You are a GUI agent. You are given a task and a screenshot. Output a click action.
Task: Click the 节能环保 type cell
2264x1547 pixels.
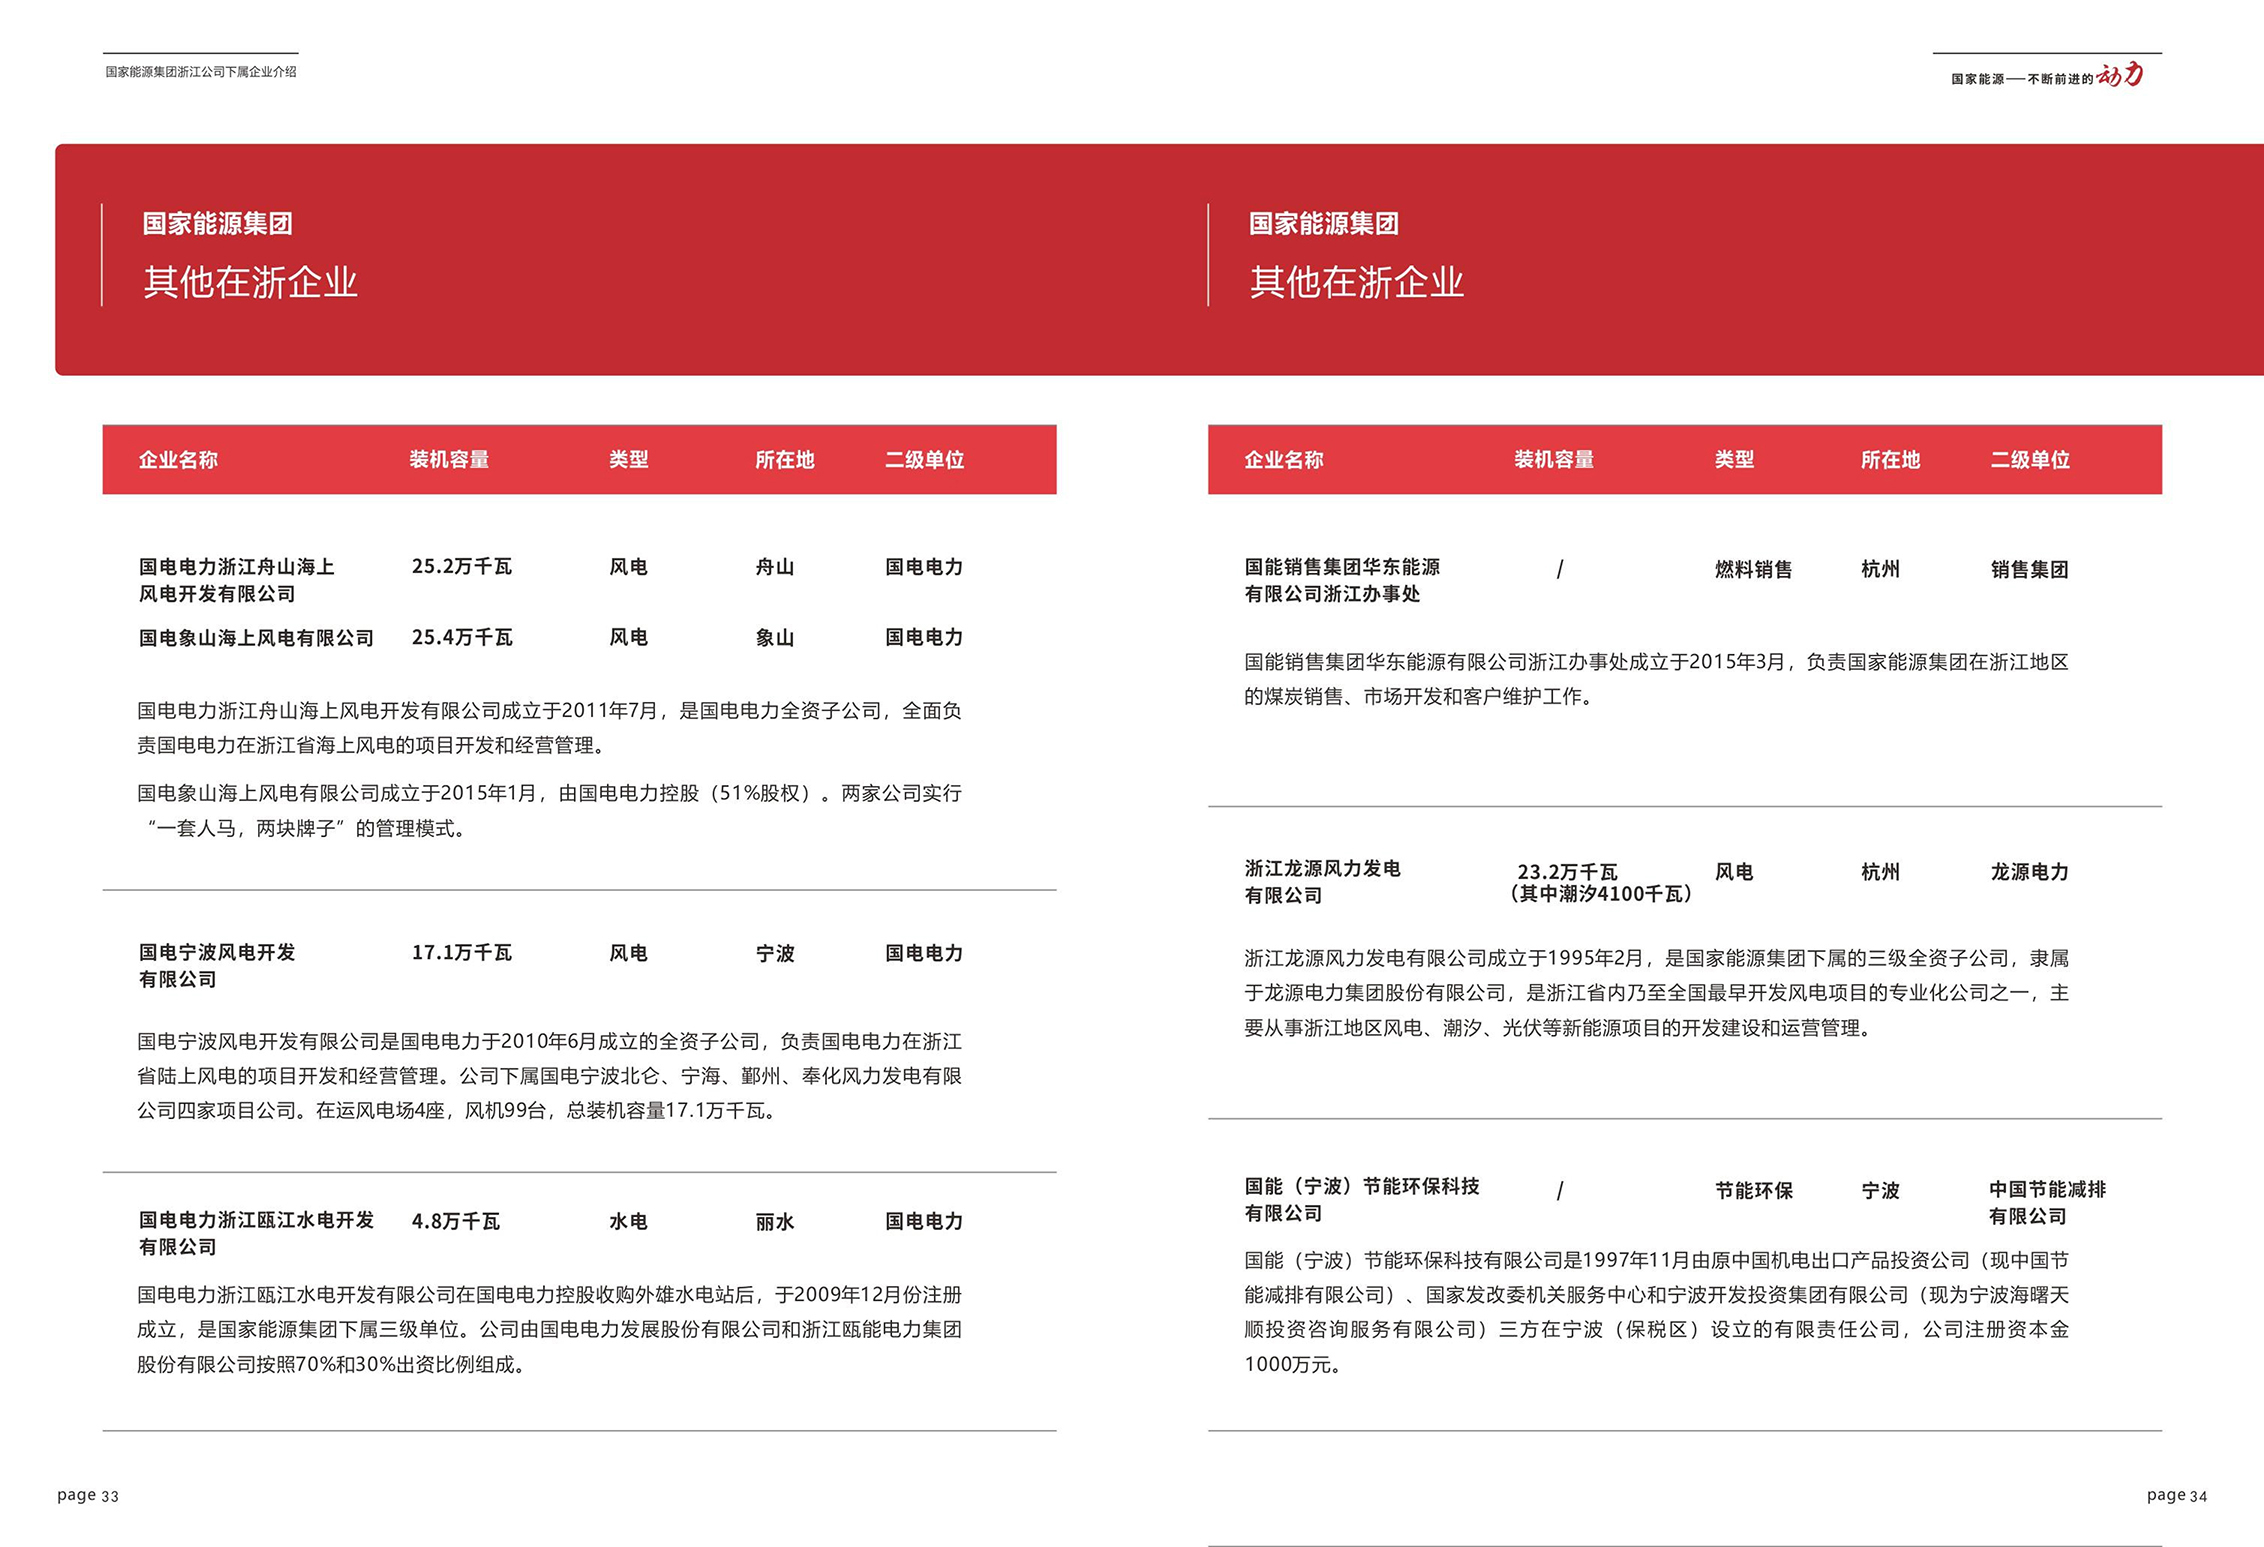[1753, 1191]
